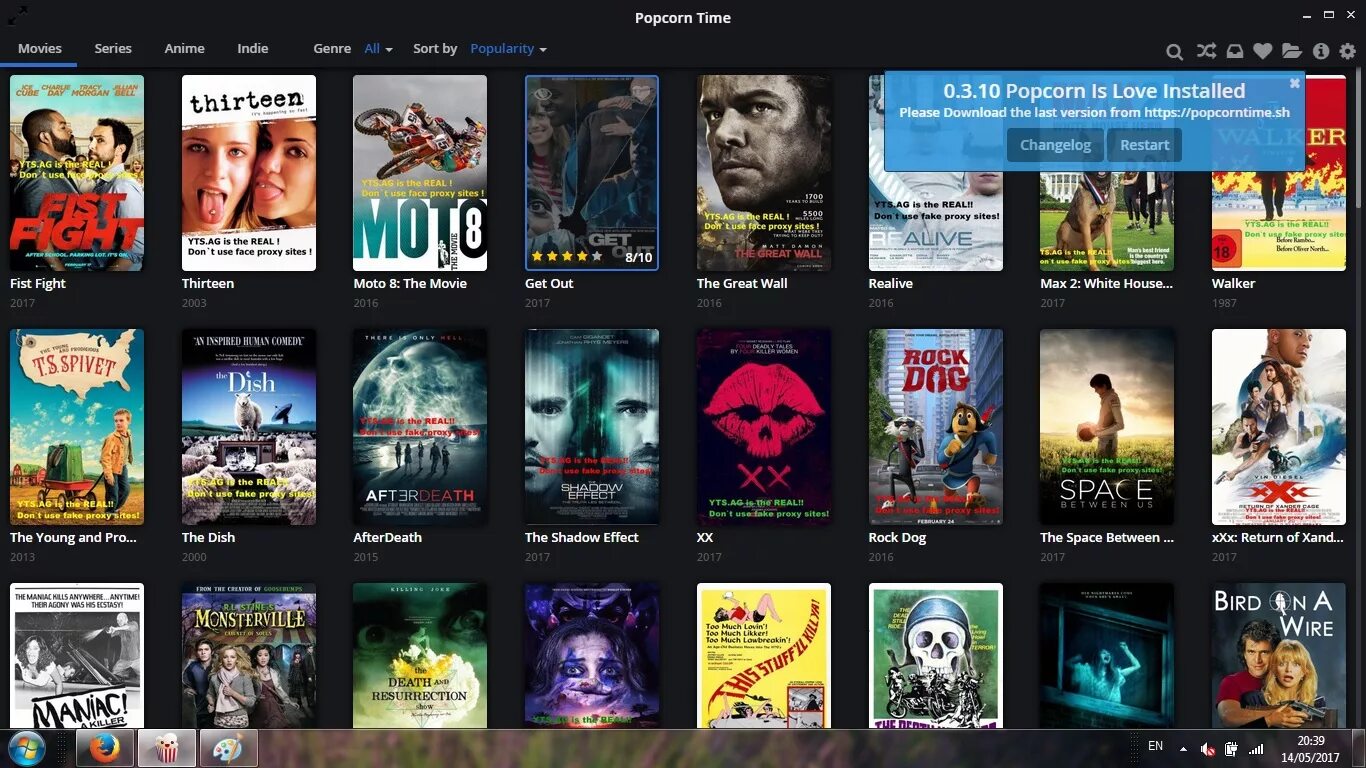Open the About info icon
1366x768 pixels.
click(1321, 51)
